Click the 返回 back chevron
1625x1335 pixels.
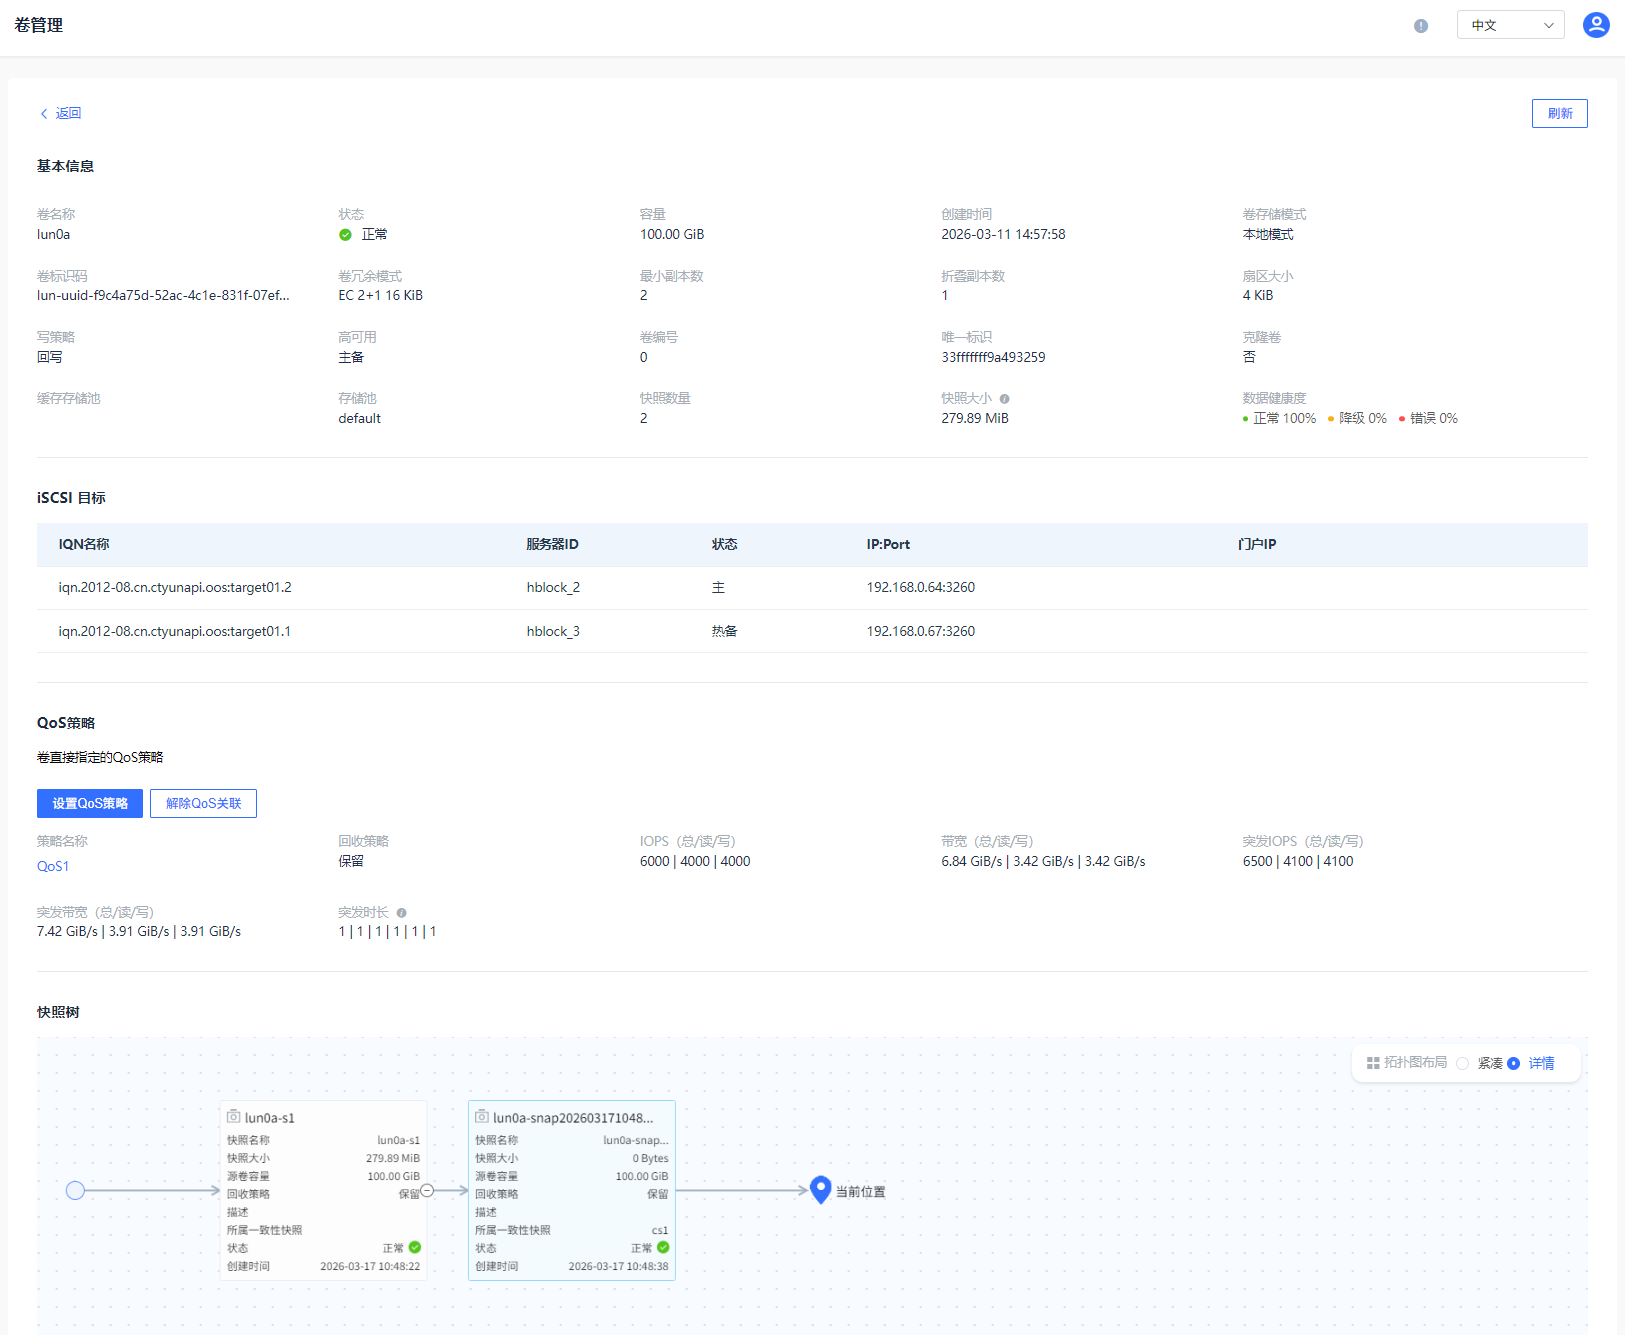coord(44,114)
